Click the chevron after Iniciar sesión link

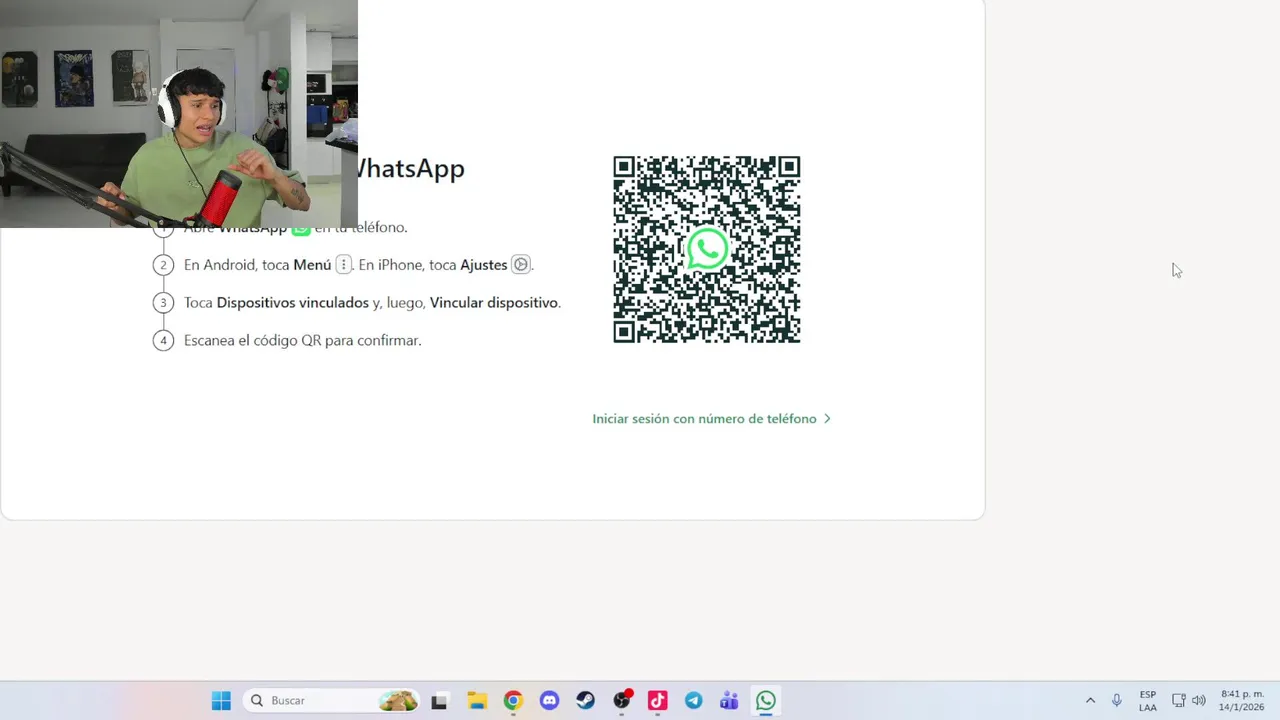(x=827, y=419)
